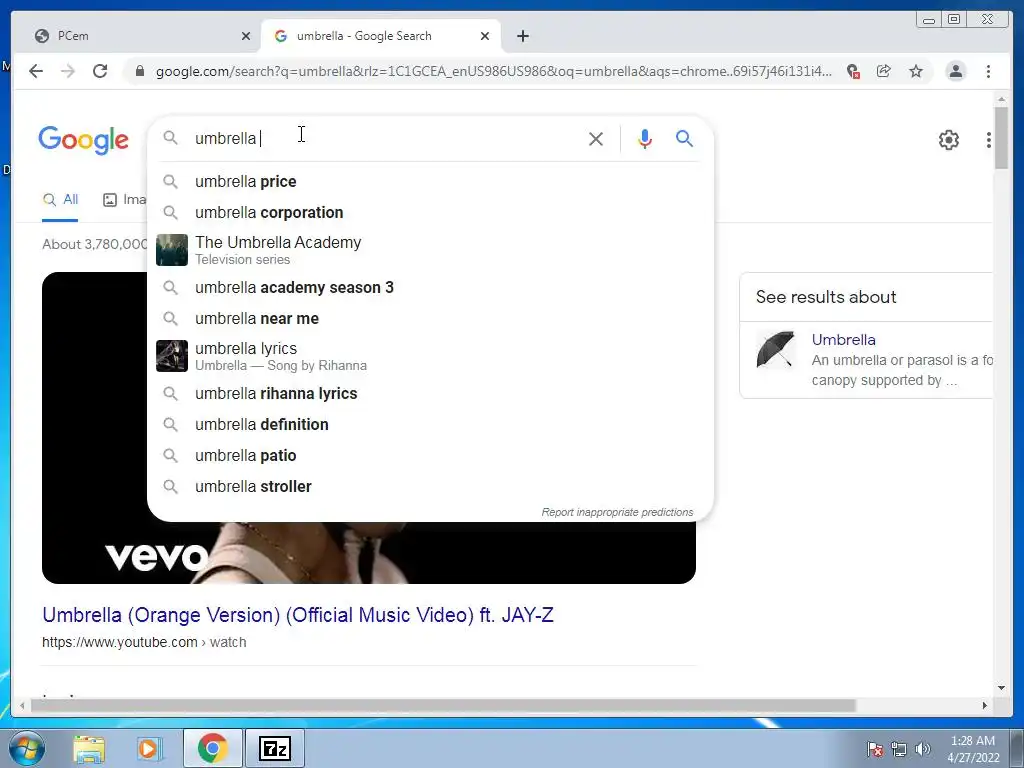Choose suggestion umbrella corporation
Screen dimensions: 1024x768
pyautogui.click(x=430, y=212)
